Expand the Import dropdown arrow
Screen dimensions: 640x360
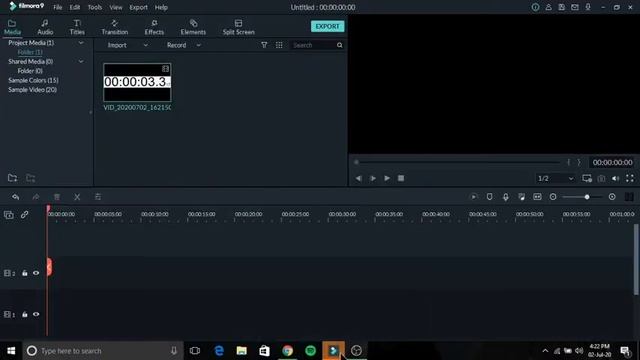pyautogui.click(x=146, y=45)
